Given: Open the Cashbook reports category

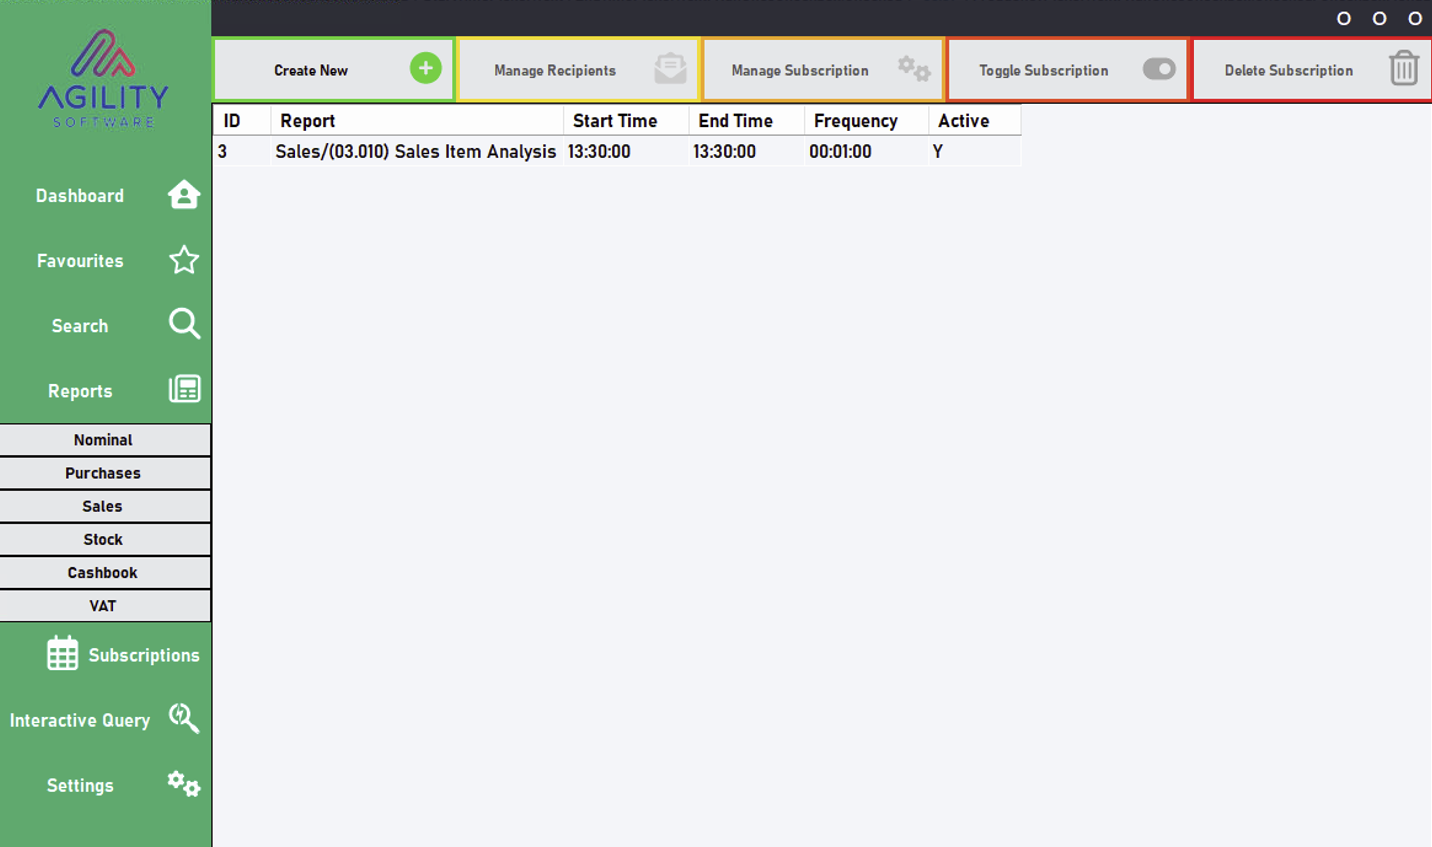Looking at the screenshot, I should coord(105,573).
